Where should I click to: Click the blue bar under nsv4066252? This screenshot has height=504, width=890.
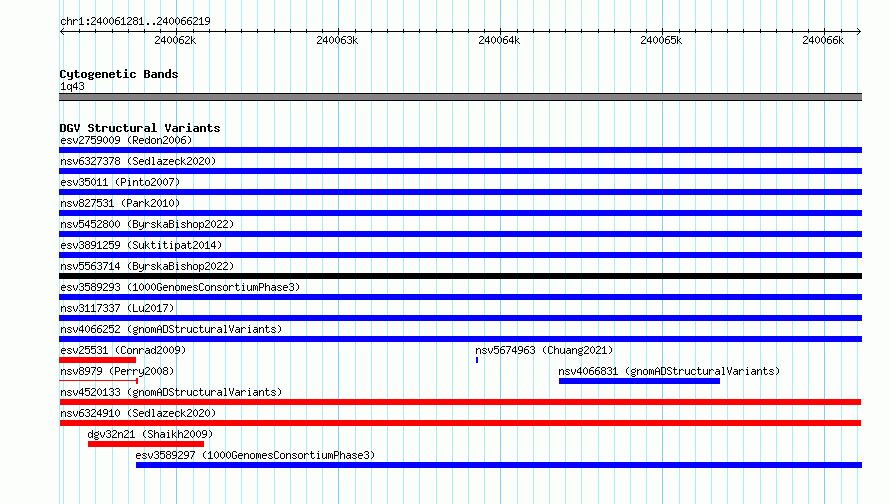[460, 339]
